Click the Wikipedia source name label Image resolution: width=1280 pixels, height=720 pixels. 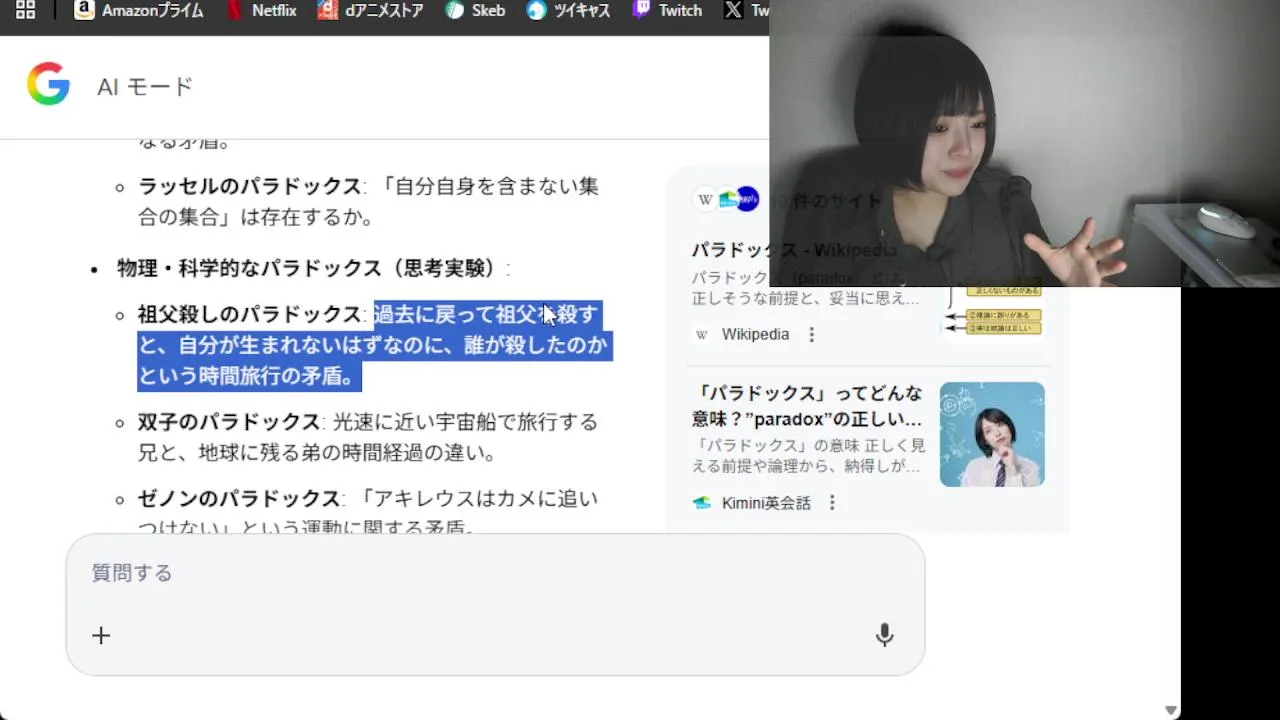(755, 335)
